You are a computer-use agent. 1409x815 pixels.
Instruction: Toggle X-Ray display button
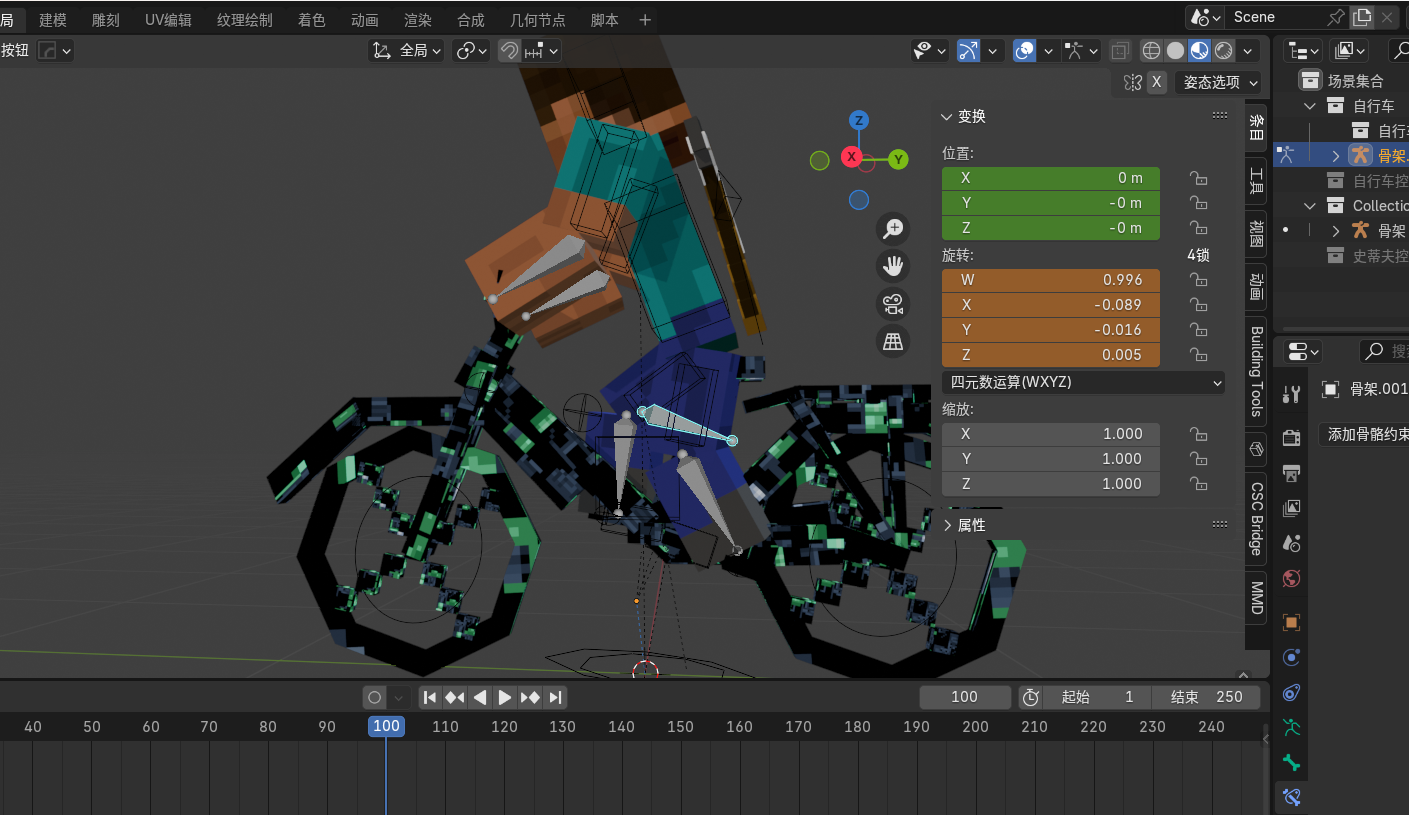[x=1121, y=50]
